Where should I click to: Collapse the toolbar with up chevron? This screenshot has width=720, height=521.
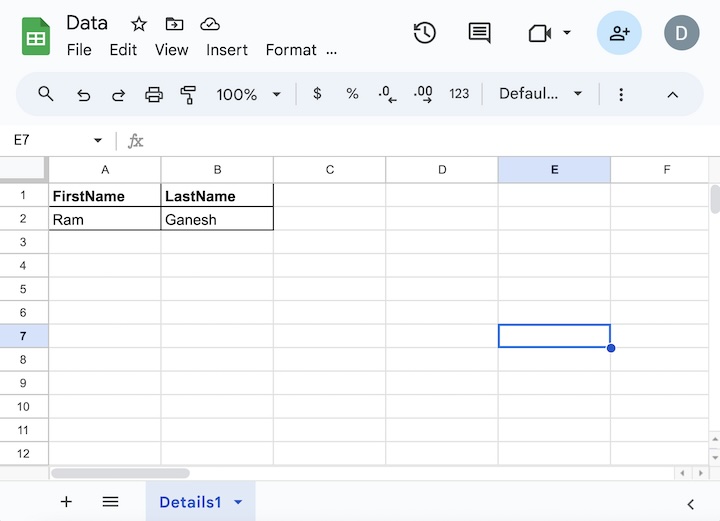[673, 94]
